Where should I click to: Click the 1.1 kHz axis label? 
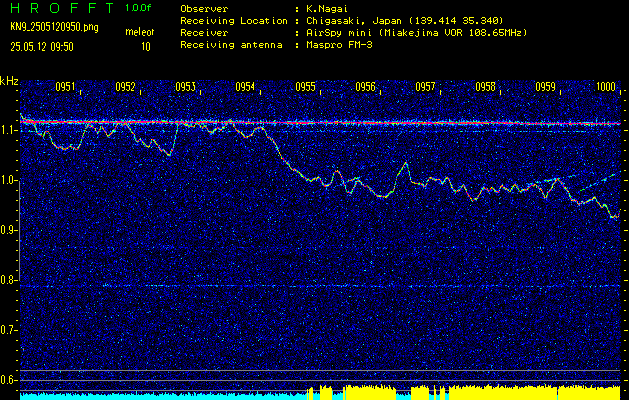pos(7,130)
